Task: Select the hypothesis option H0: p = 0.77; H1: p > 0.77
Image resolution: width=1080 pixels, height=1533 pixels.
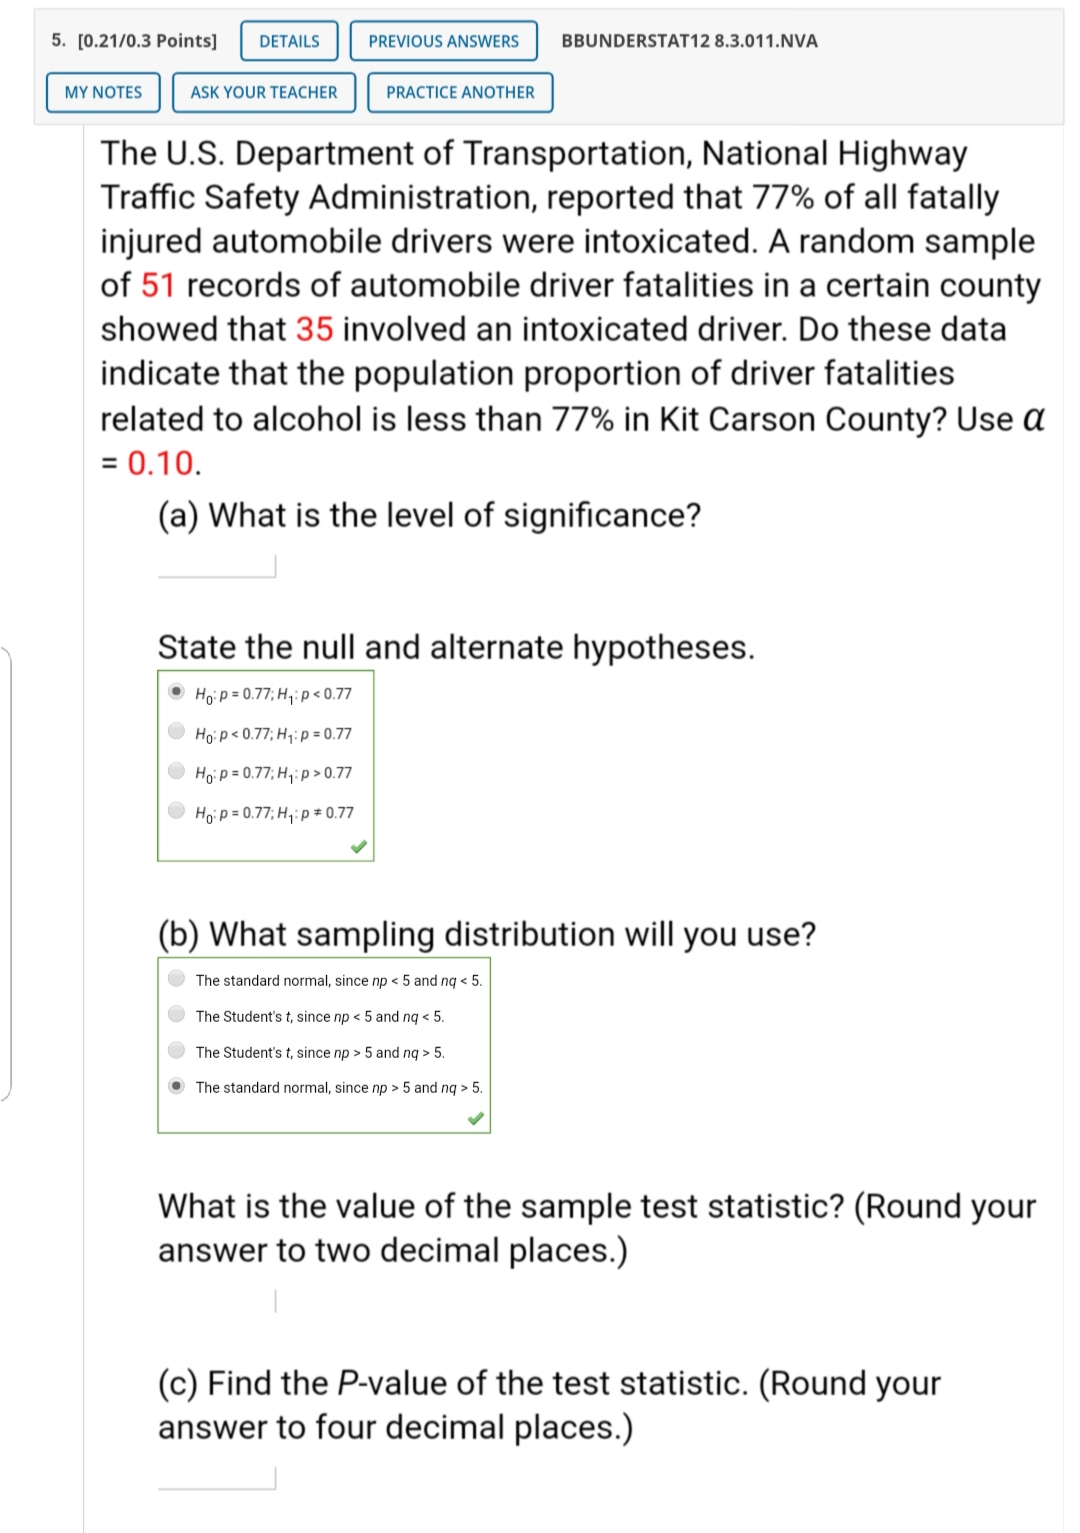Action: click(176, 772)
